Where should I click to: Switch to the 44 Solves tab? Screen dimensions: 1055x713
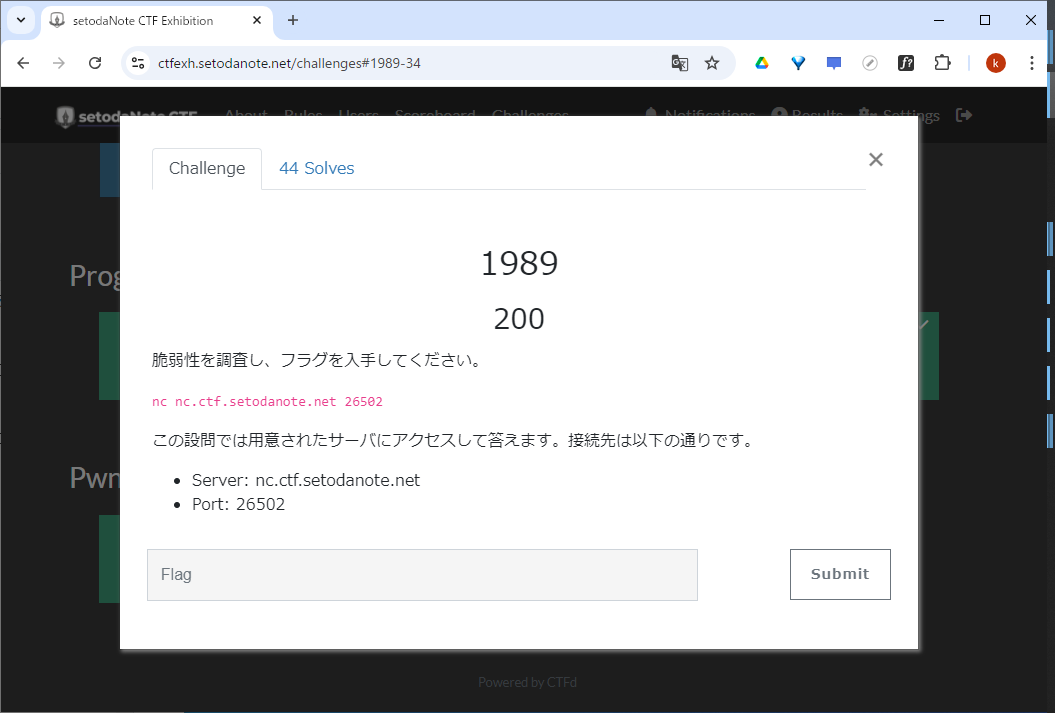[x=317, y=168]
